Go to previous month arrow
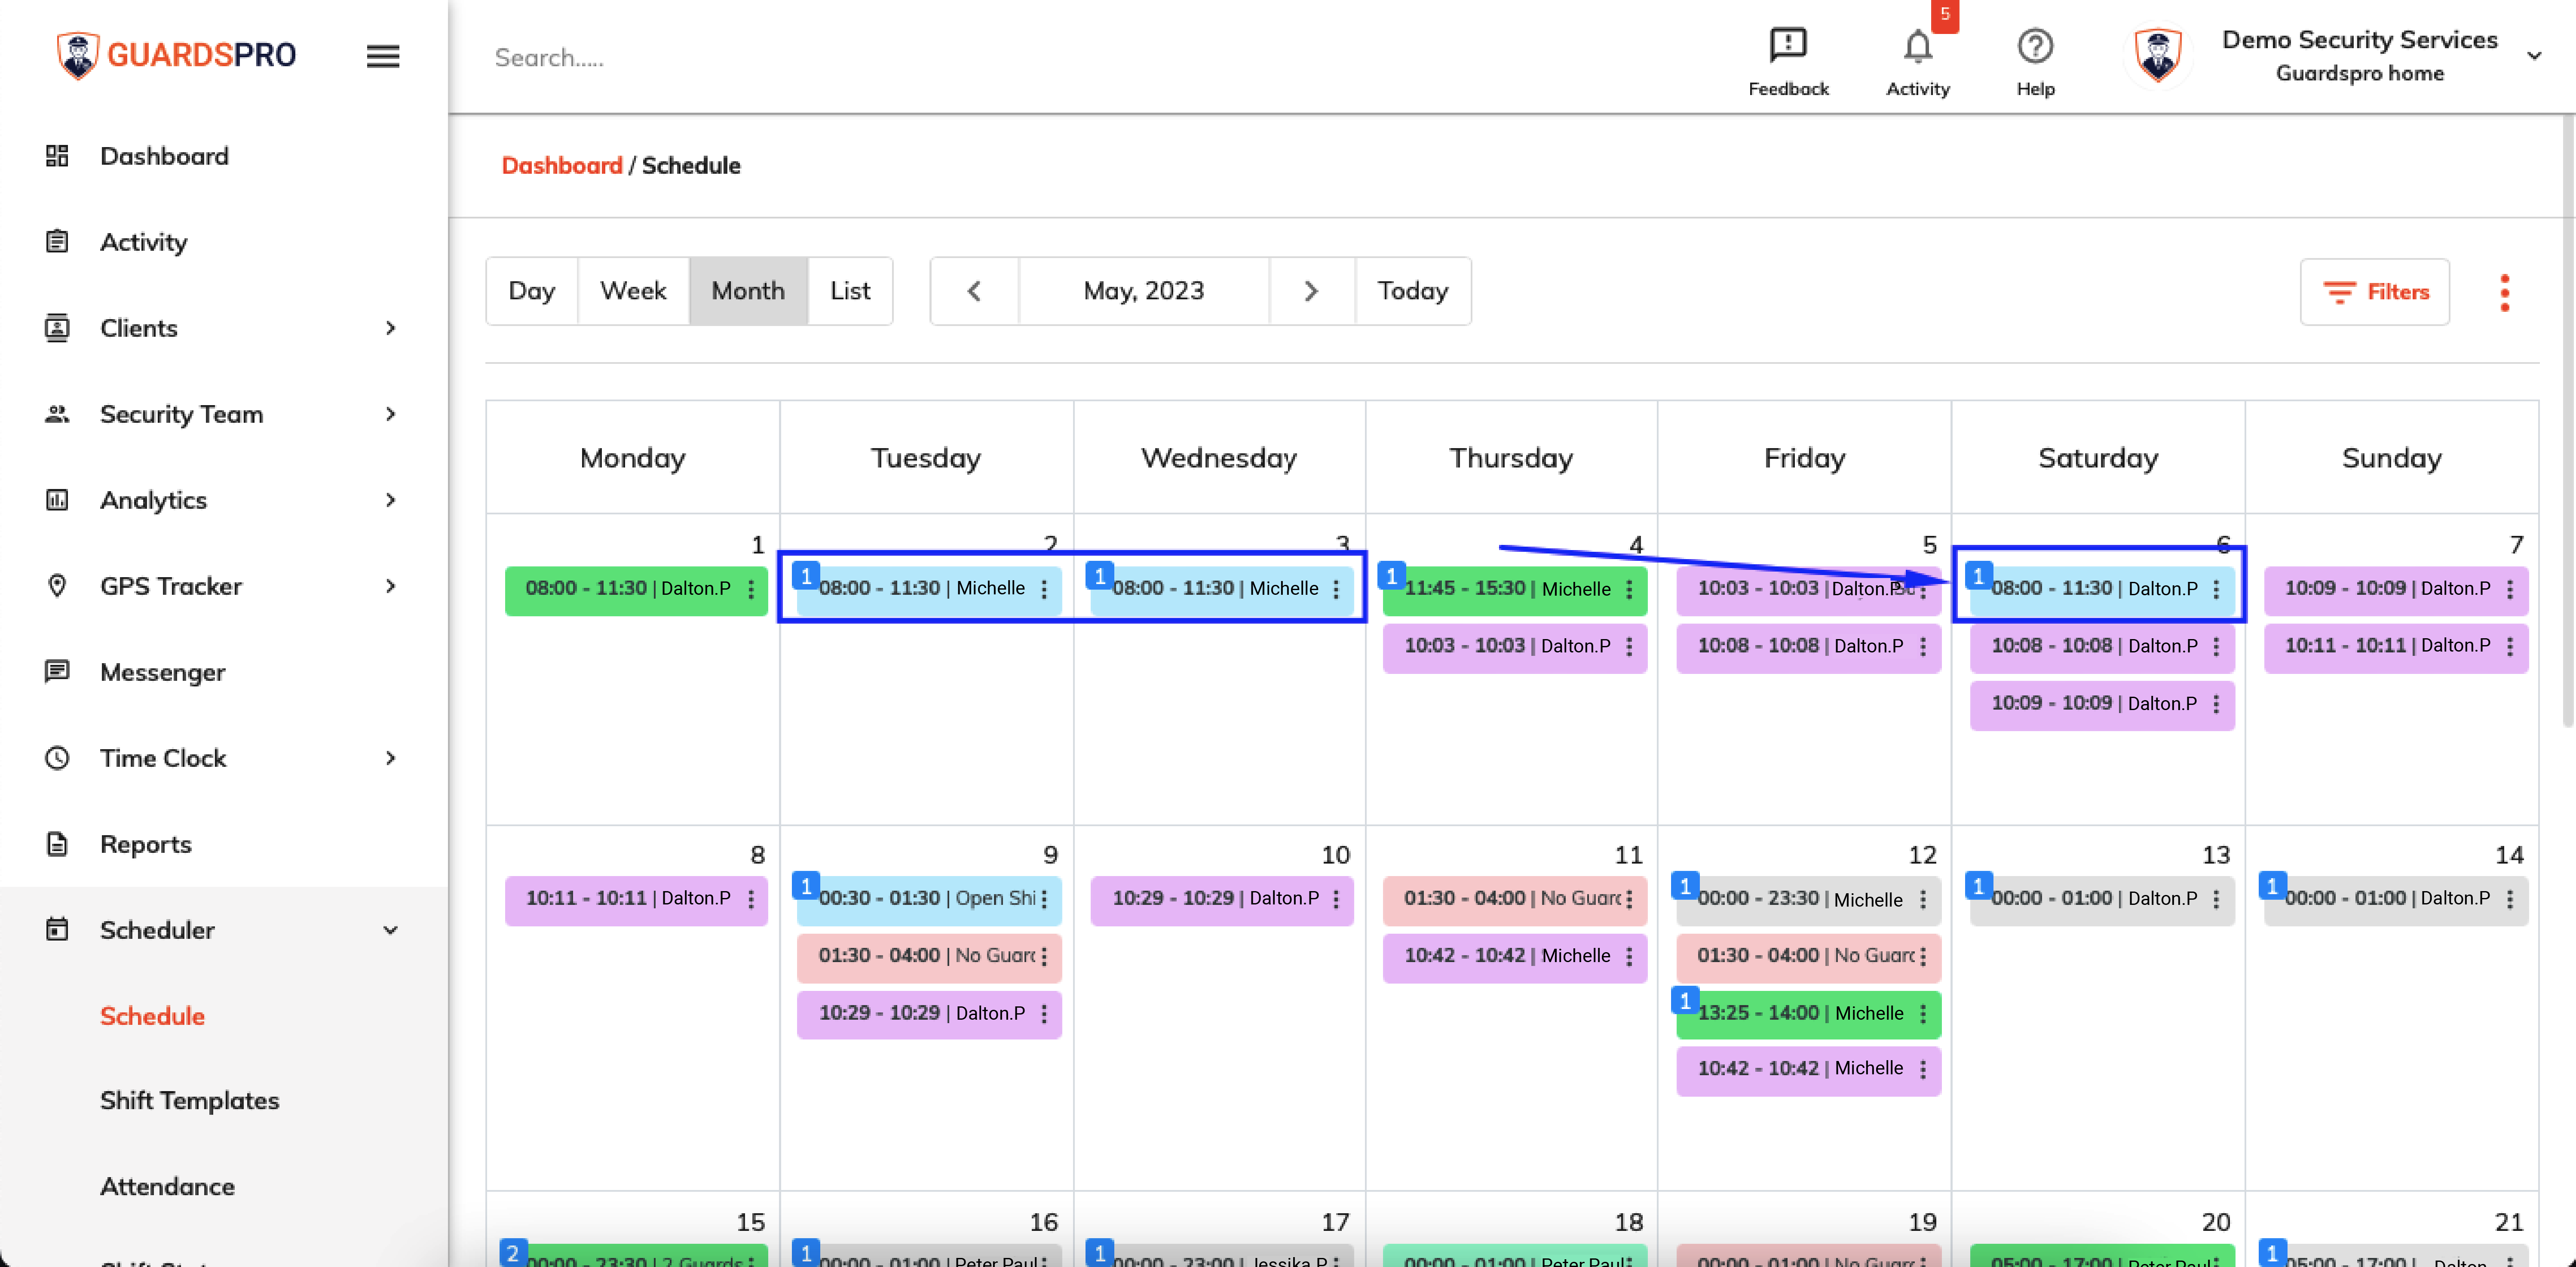 (974, 291)
